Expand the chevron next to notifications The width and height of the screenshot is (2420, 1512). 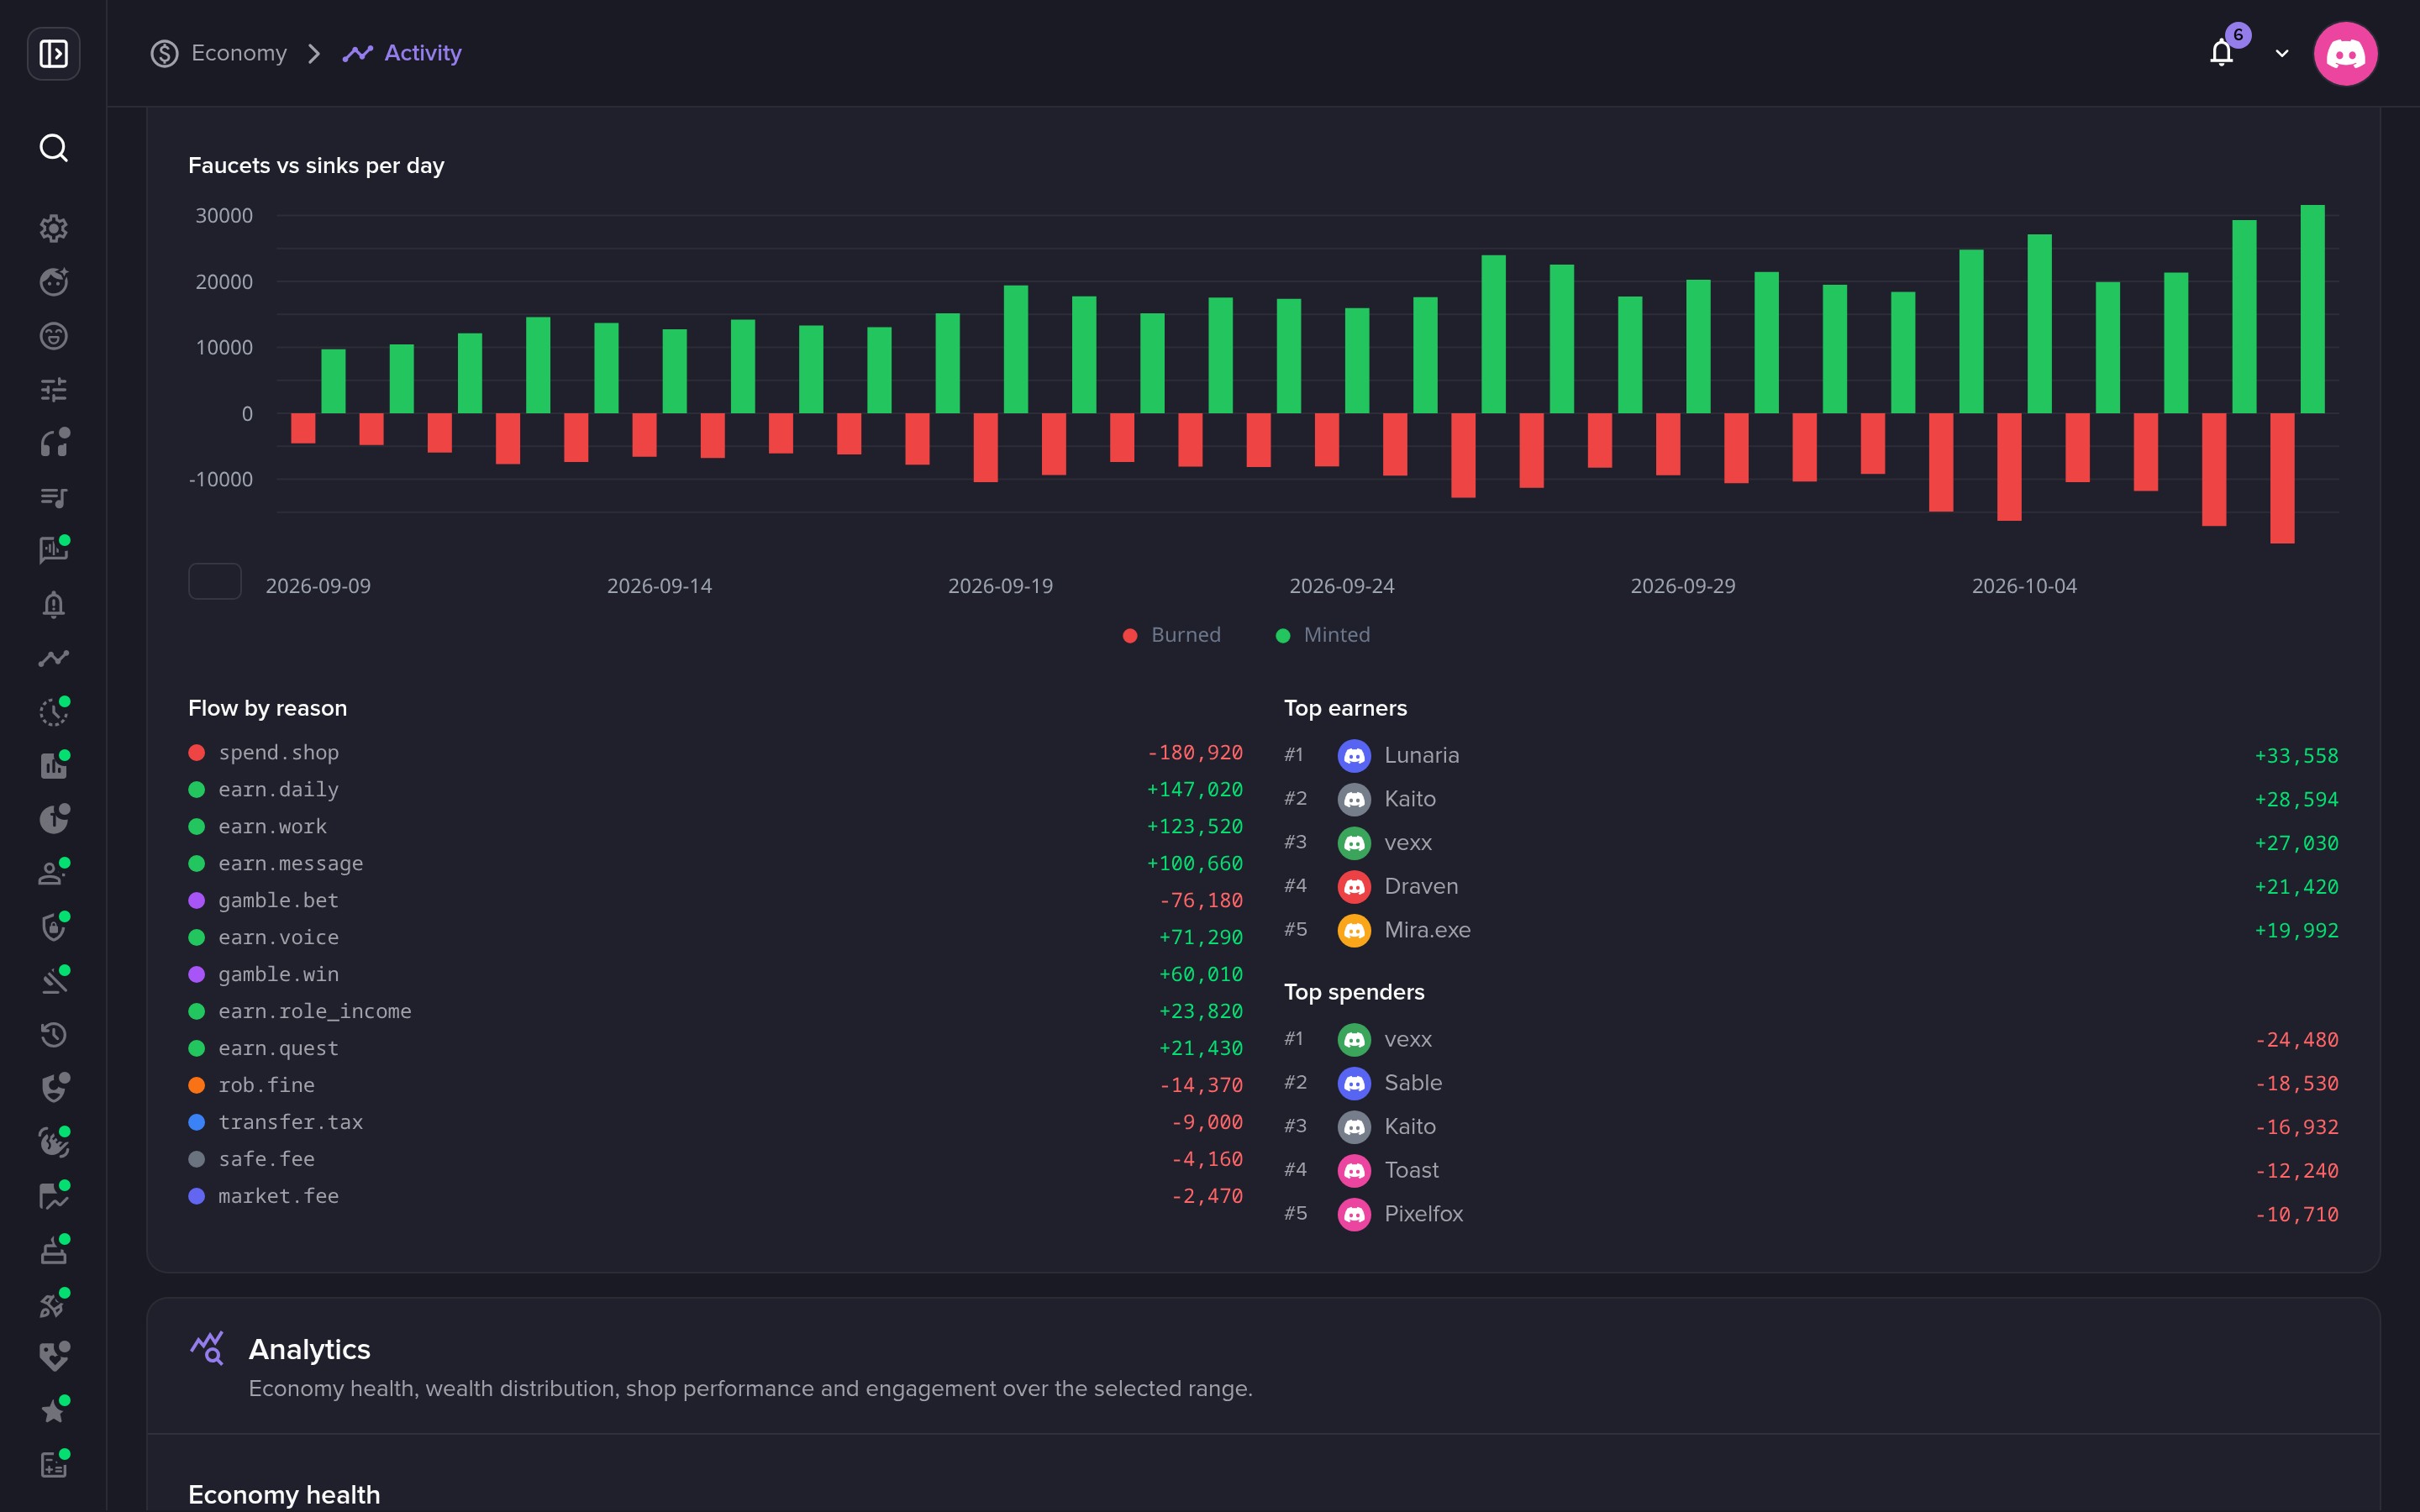[2282, 54]
